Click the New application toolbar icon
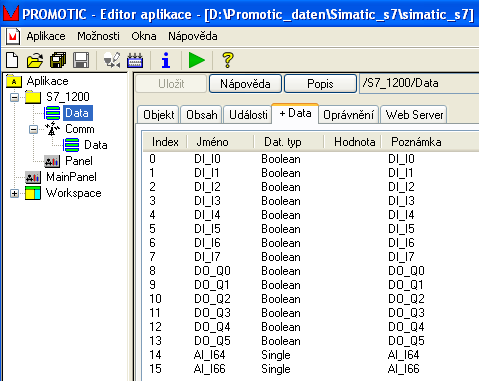 pyautogui.click(x=12, y=60)
